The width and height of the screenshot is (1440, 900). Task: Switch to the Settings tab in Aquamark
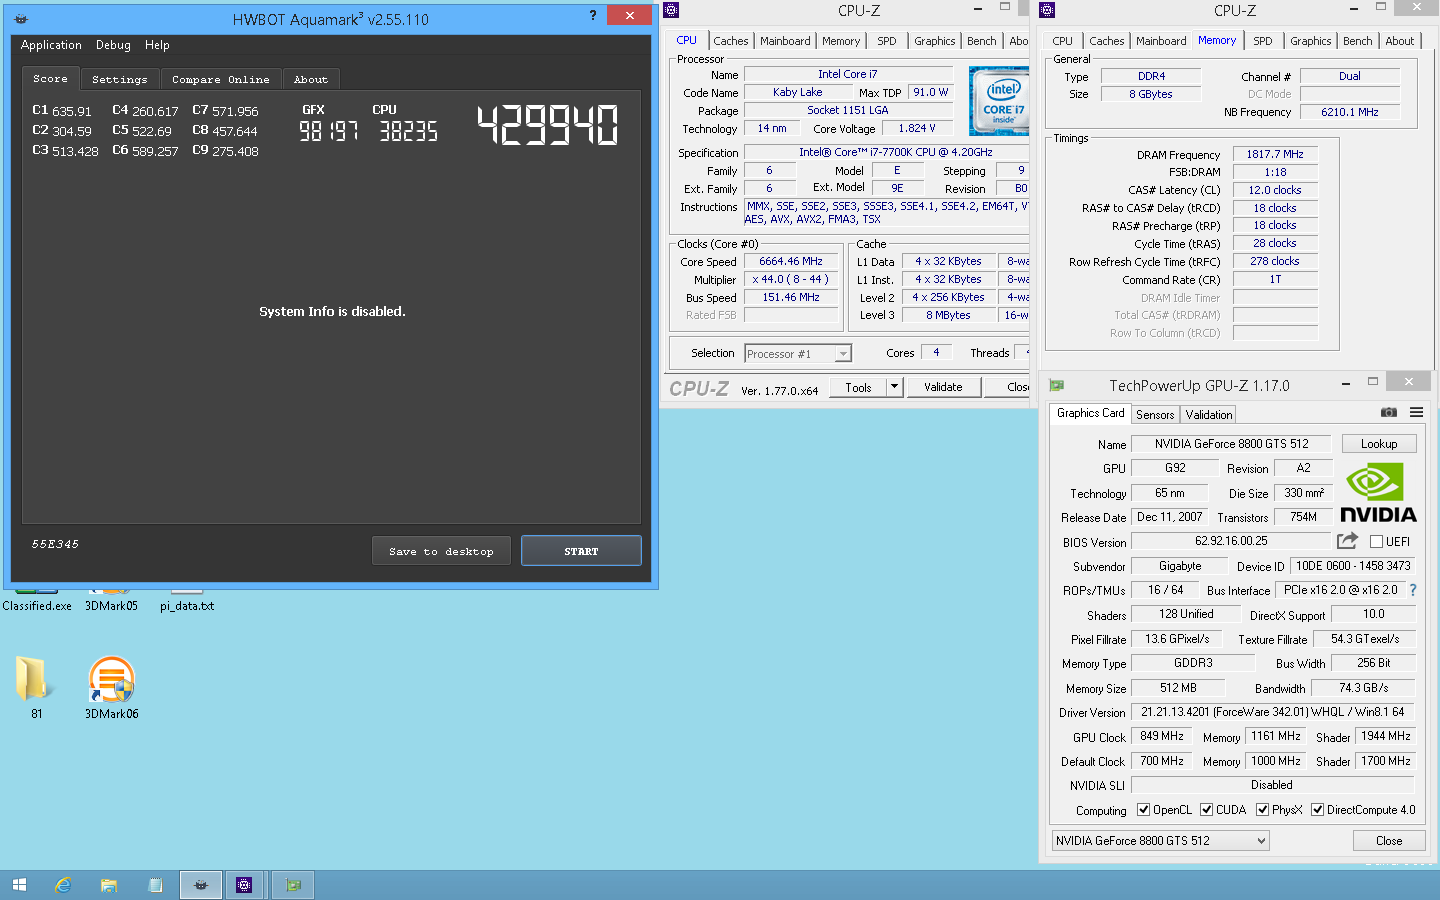point(119,79)
